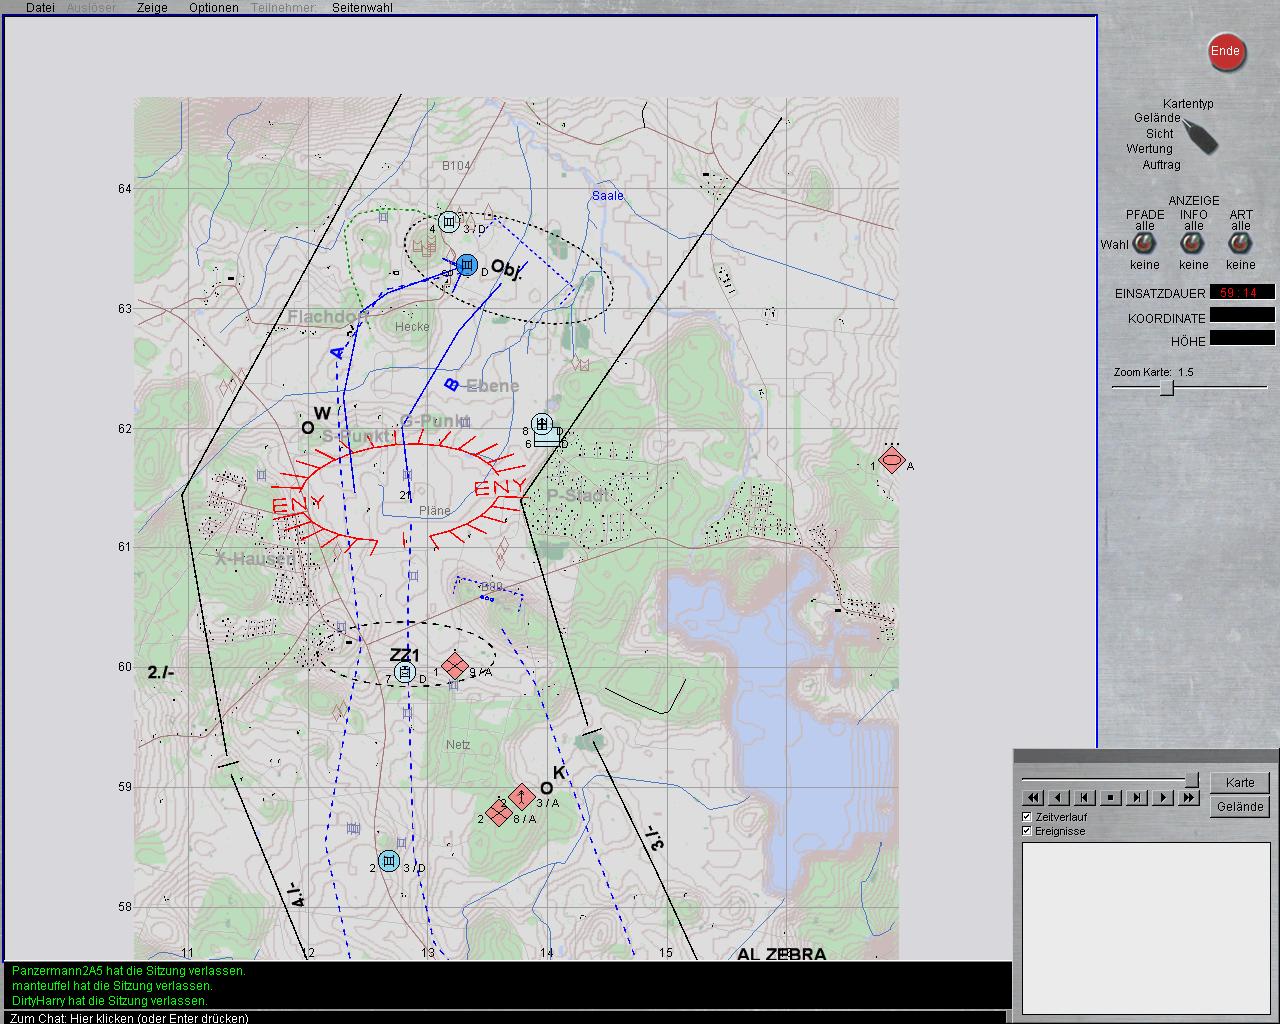The height and width of the screenshot is (1024, 1280).
Task: Jump to end of replay
Action: coord(1188,798)
